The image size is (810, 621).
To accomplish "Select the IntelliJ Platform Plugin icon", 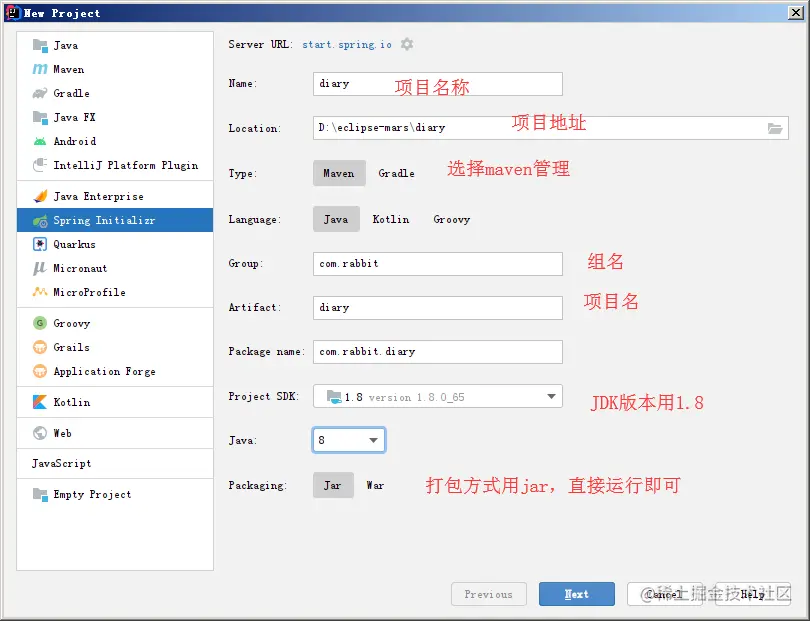I will click(x=40, y=165).
